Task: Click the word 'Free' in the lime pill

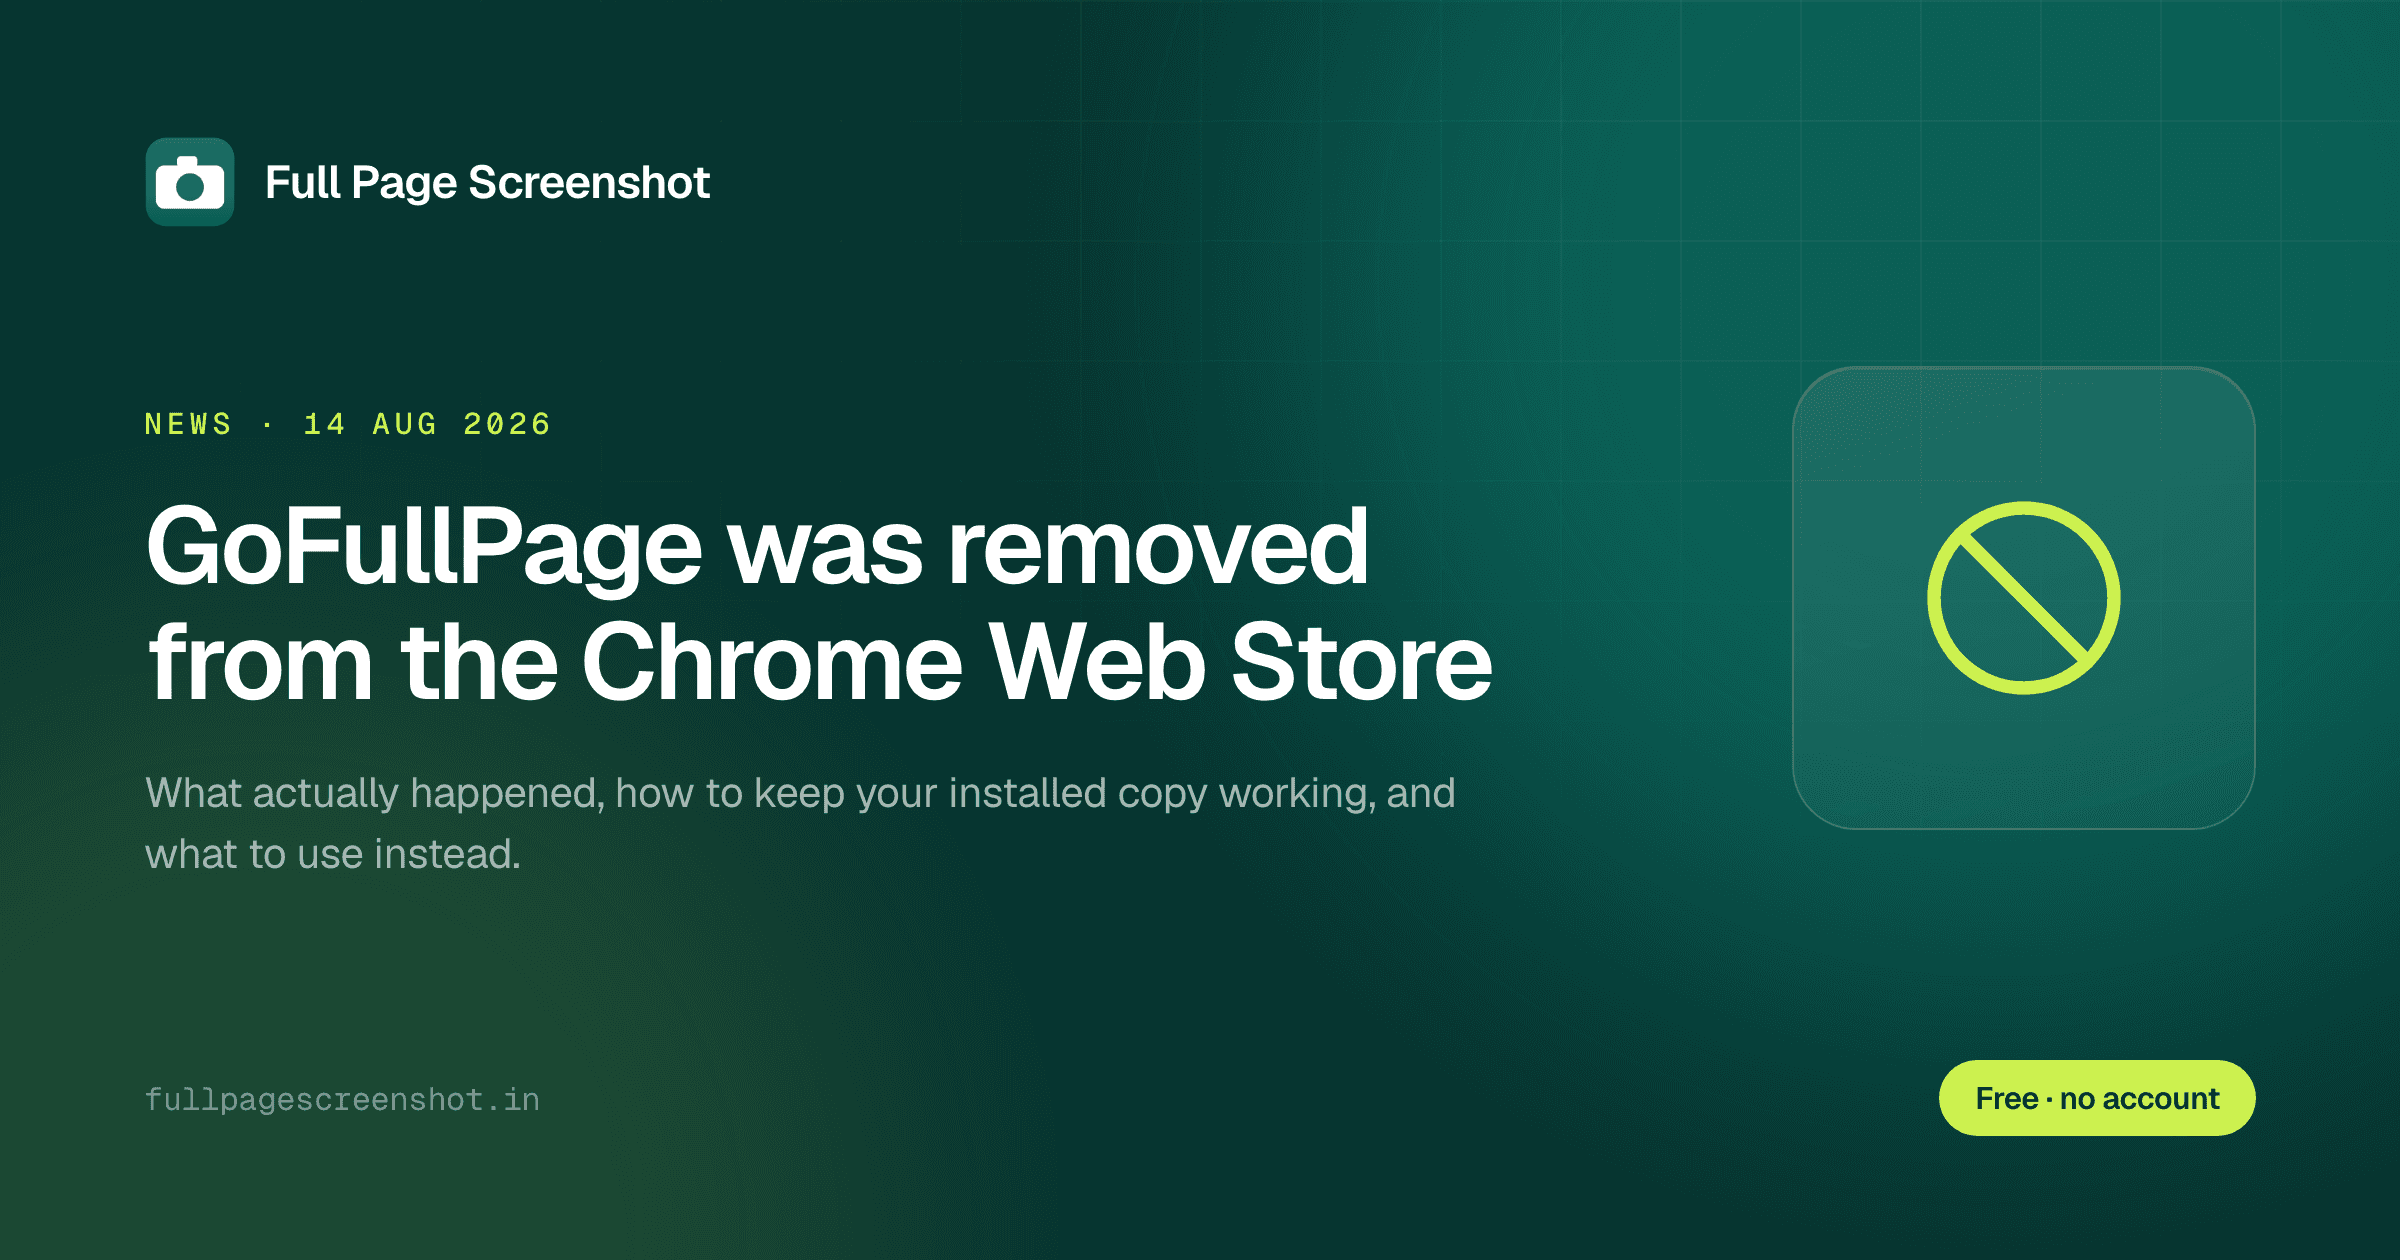Action: [x=2006, y=1098]
